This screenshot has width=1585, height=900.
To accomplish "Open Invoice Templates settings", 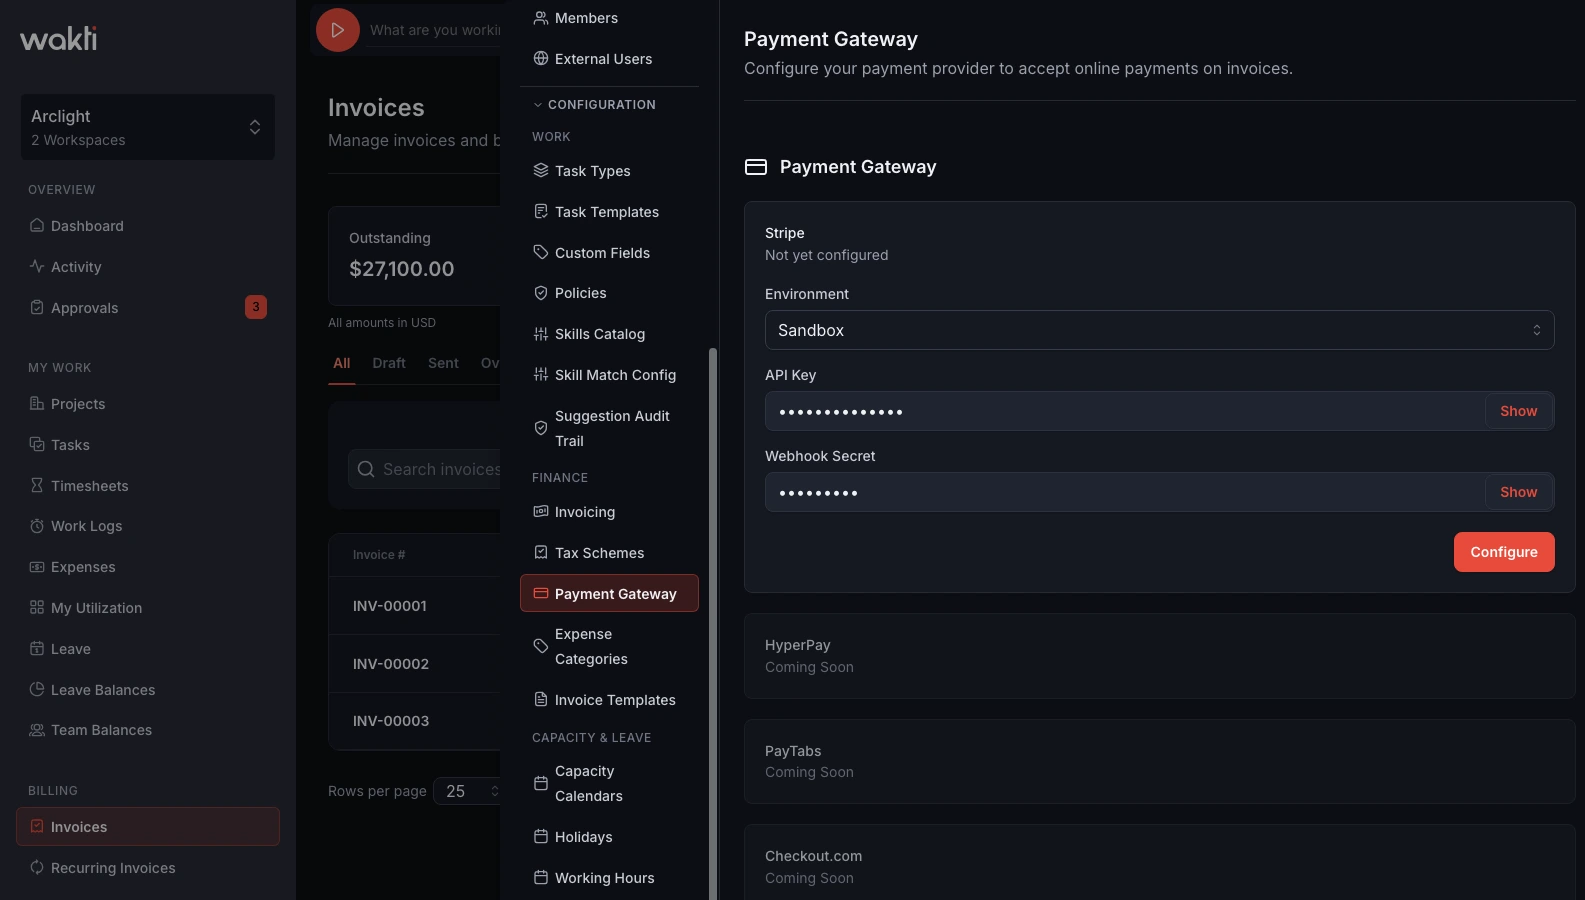I will point(609,700).
